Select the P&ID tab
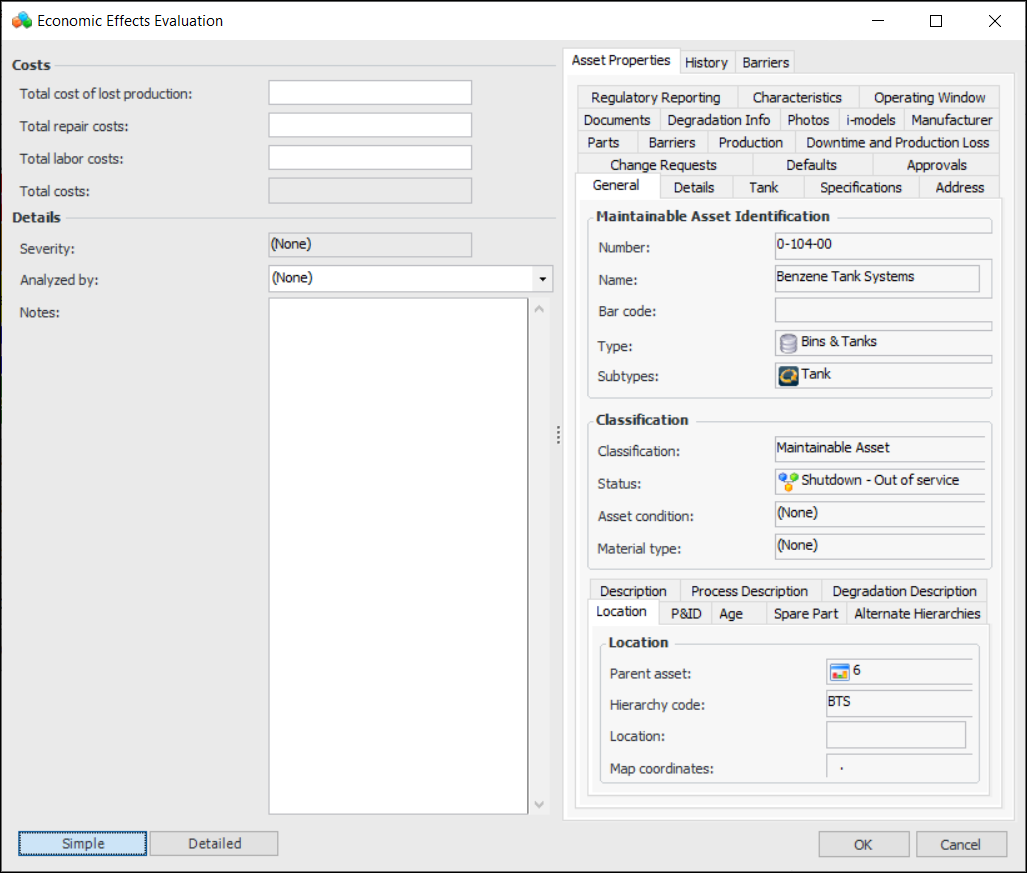 [x=686, y=614]
